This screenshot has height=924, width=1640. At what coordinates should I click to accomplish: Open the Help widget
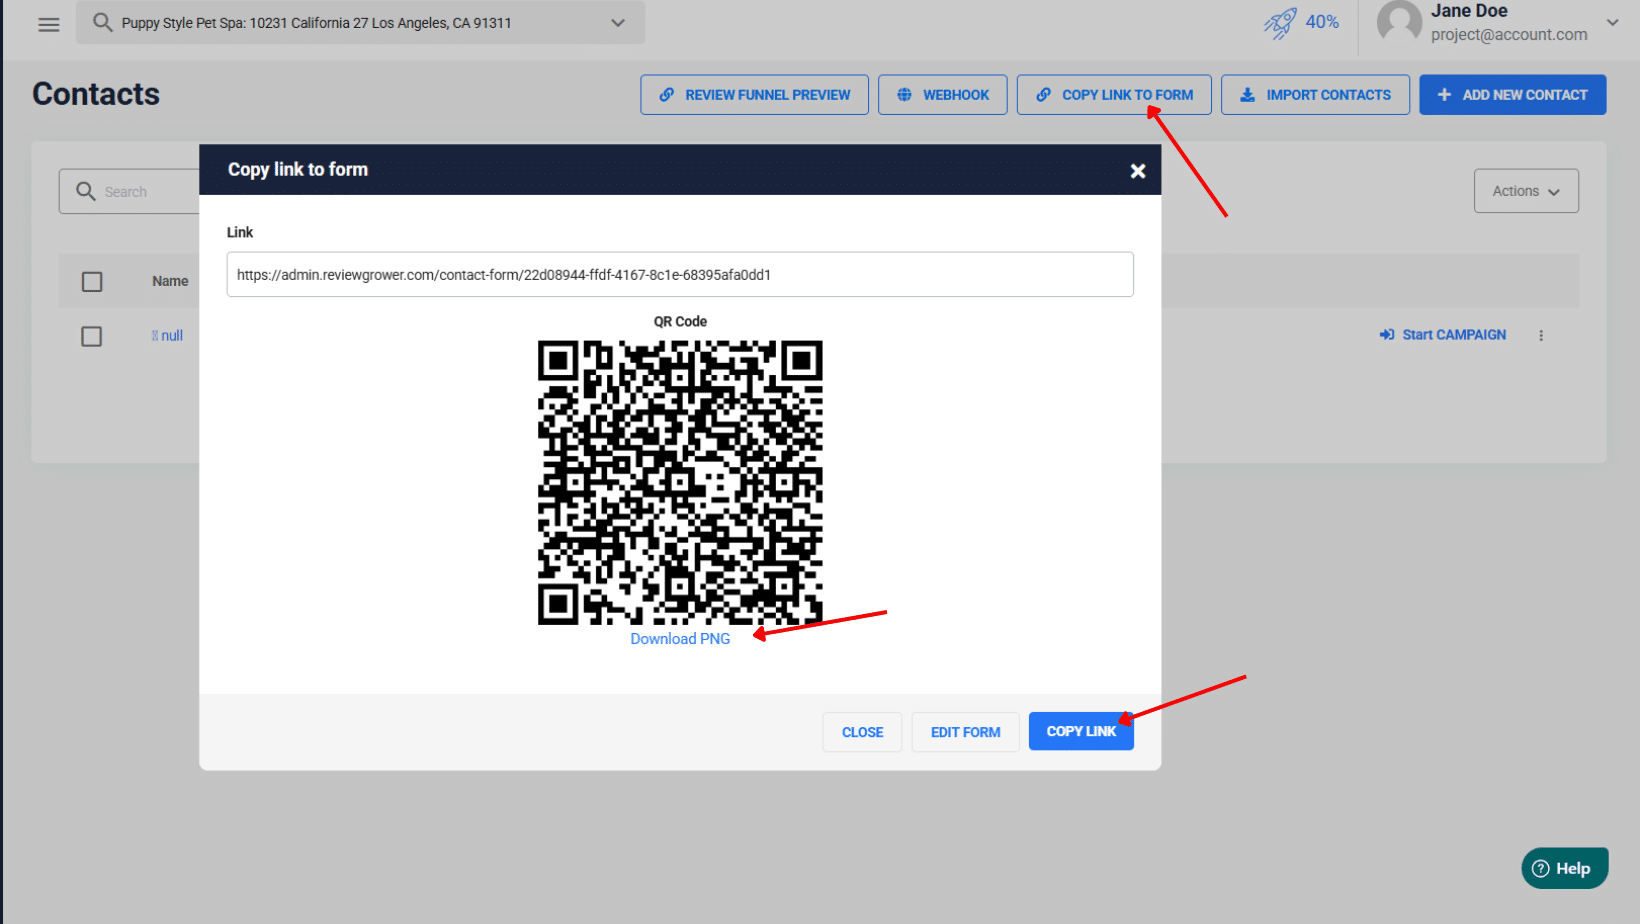(1564, 868)
